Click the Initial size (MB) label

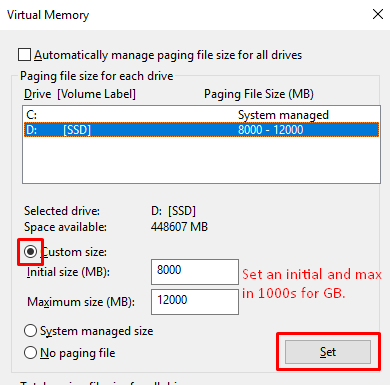click(68, 272)
